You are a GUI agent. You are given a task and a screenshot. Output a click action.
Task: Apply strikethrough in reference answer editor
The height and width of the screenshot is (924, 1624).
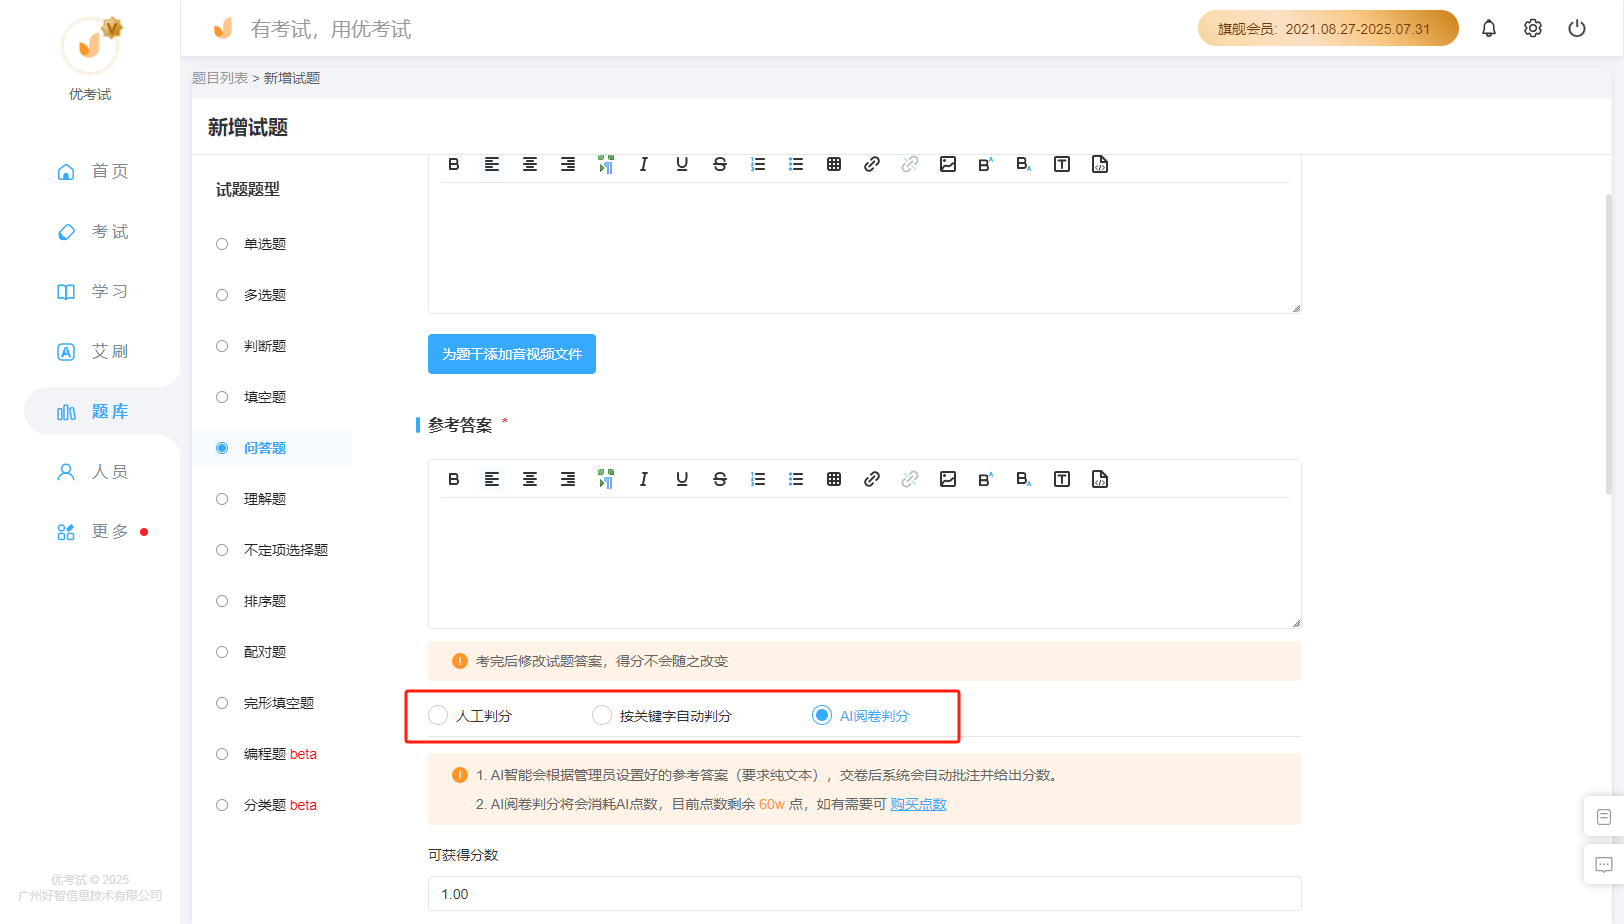coord(720,479)
